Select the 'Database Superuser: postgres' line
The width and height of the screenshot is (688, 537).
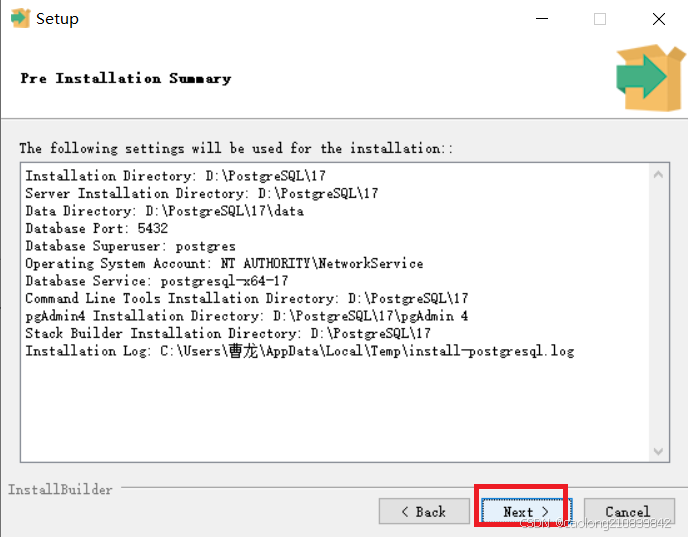130,246
